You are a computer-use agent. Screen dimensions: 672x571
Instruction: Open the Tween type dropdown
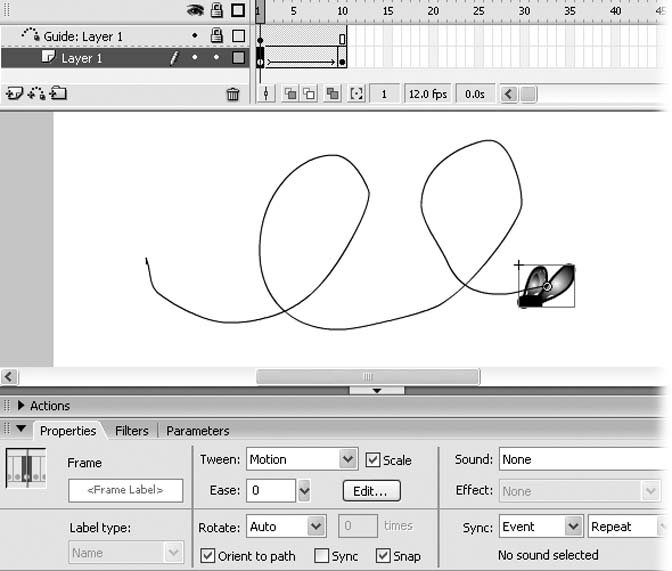347,460
